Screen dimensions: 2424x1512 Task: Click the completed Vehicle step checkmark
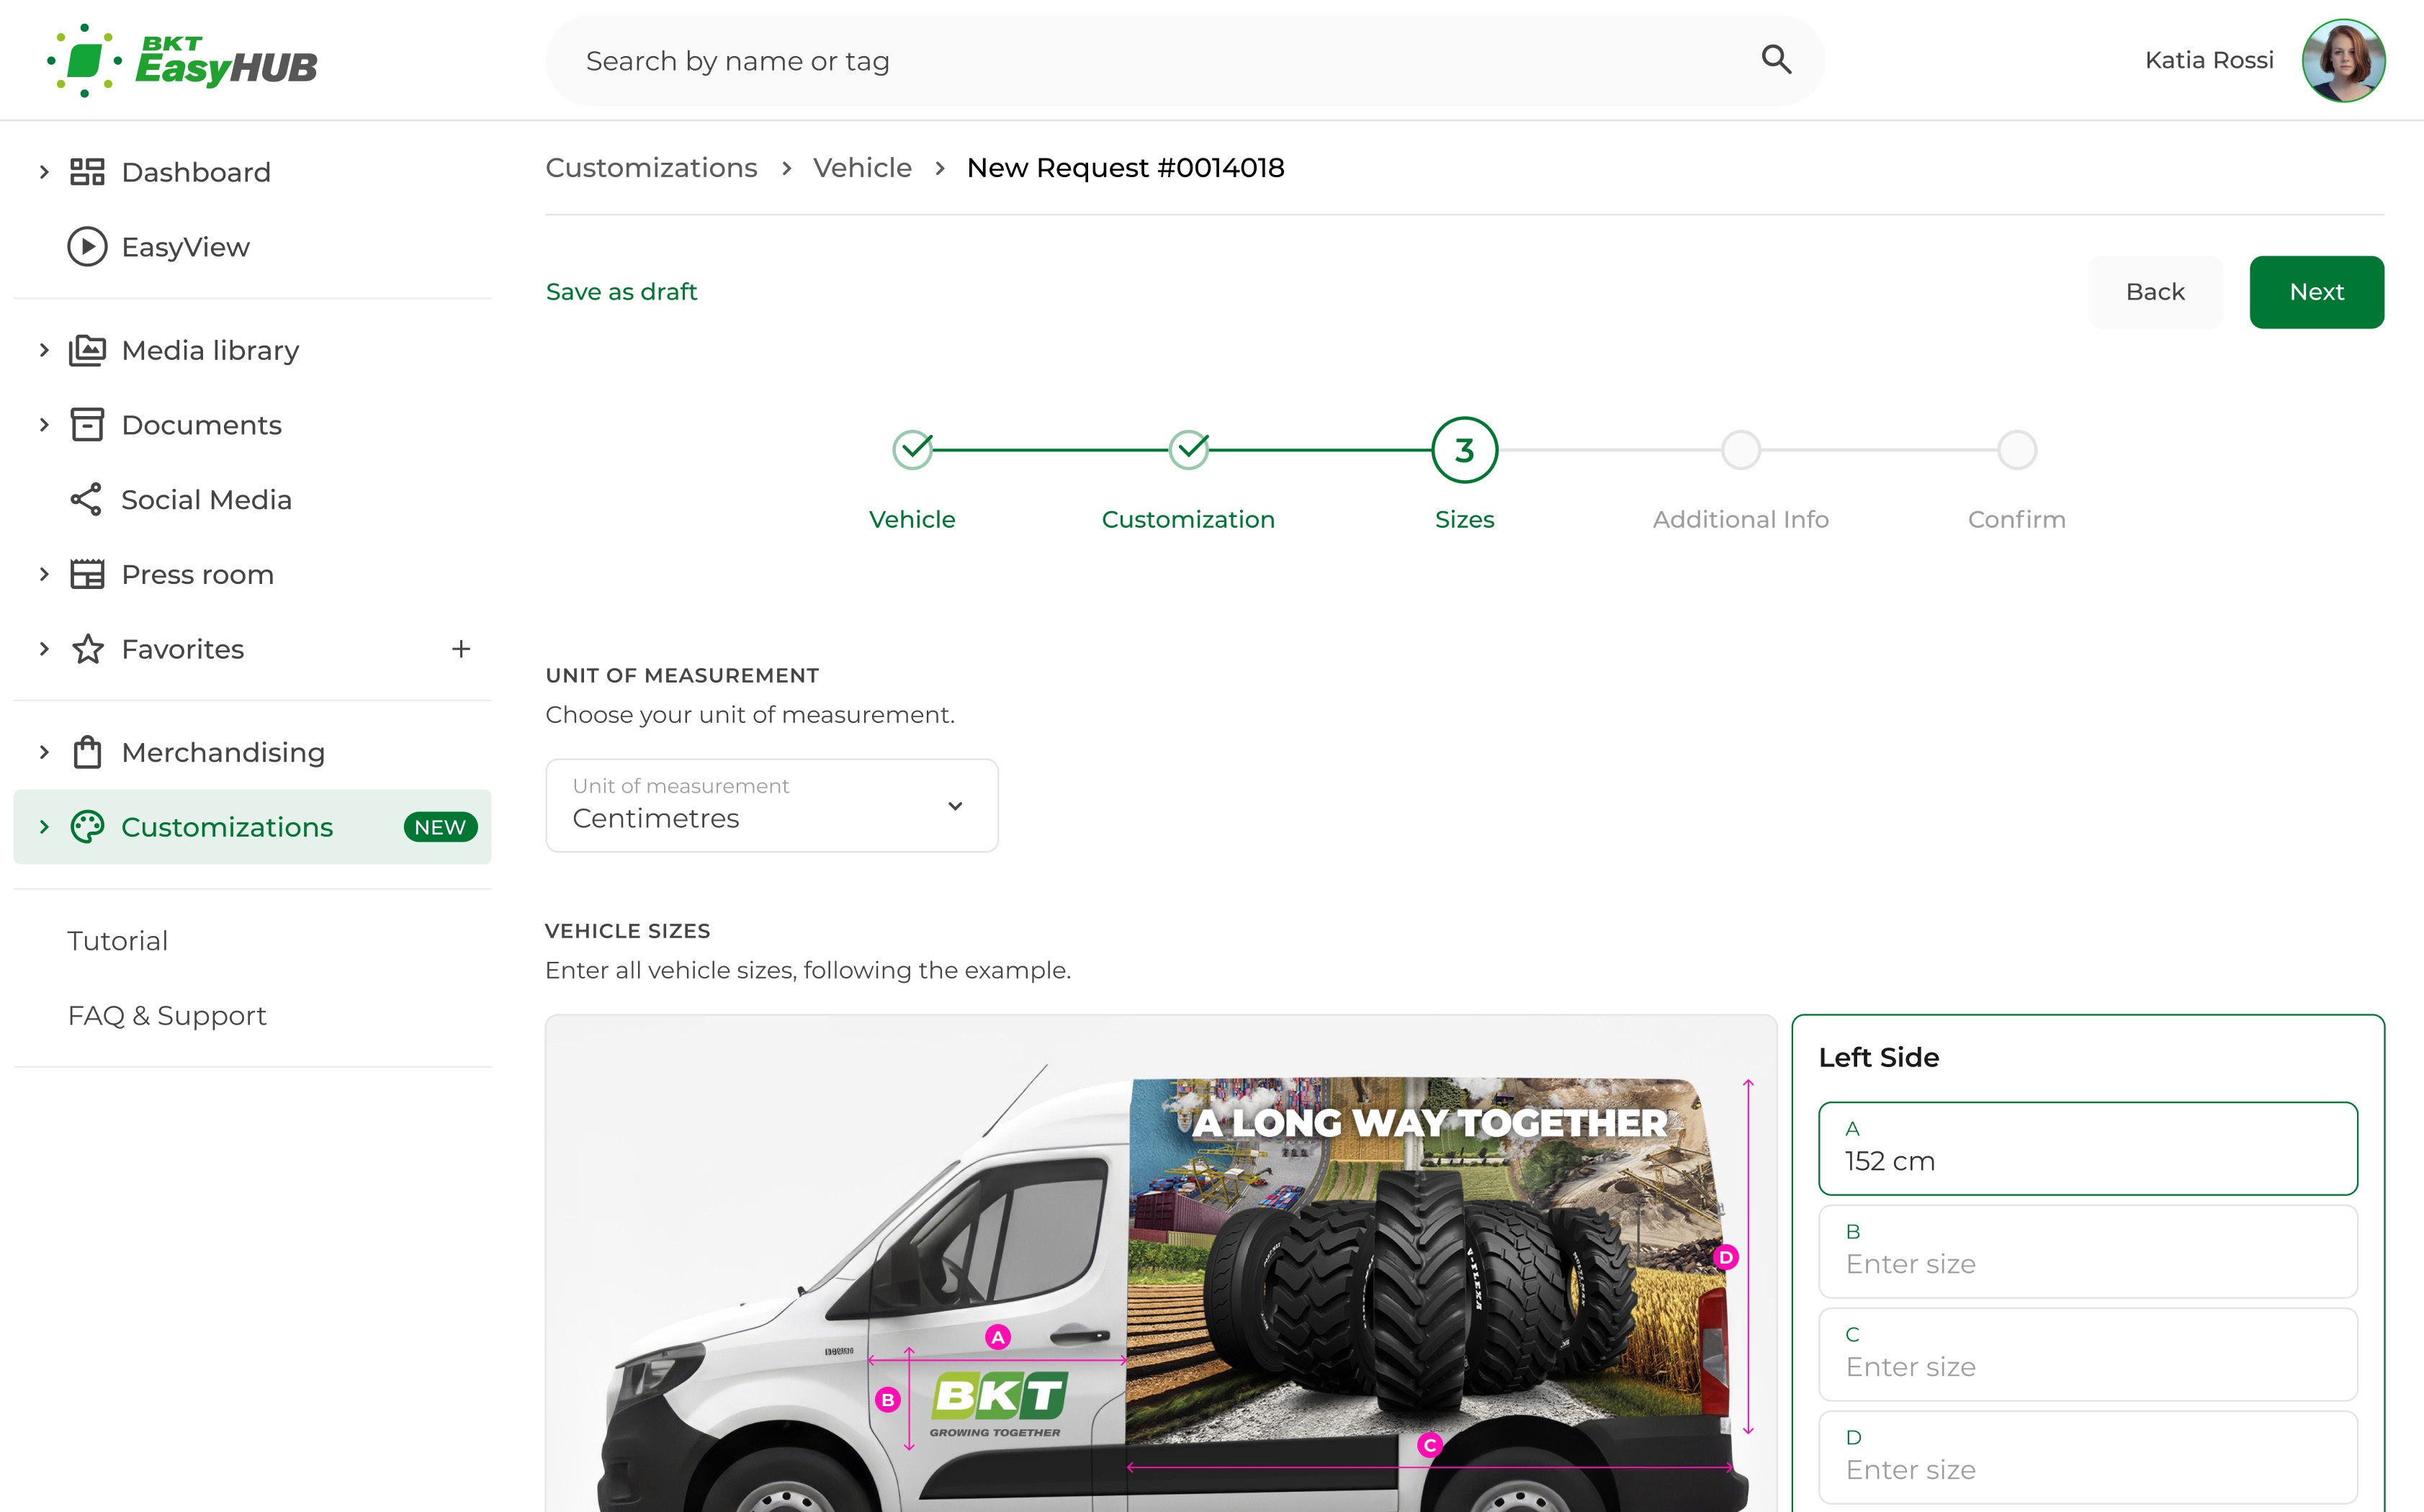coord(912,450)
